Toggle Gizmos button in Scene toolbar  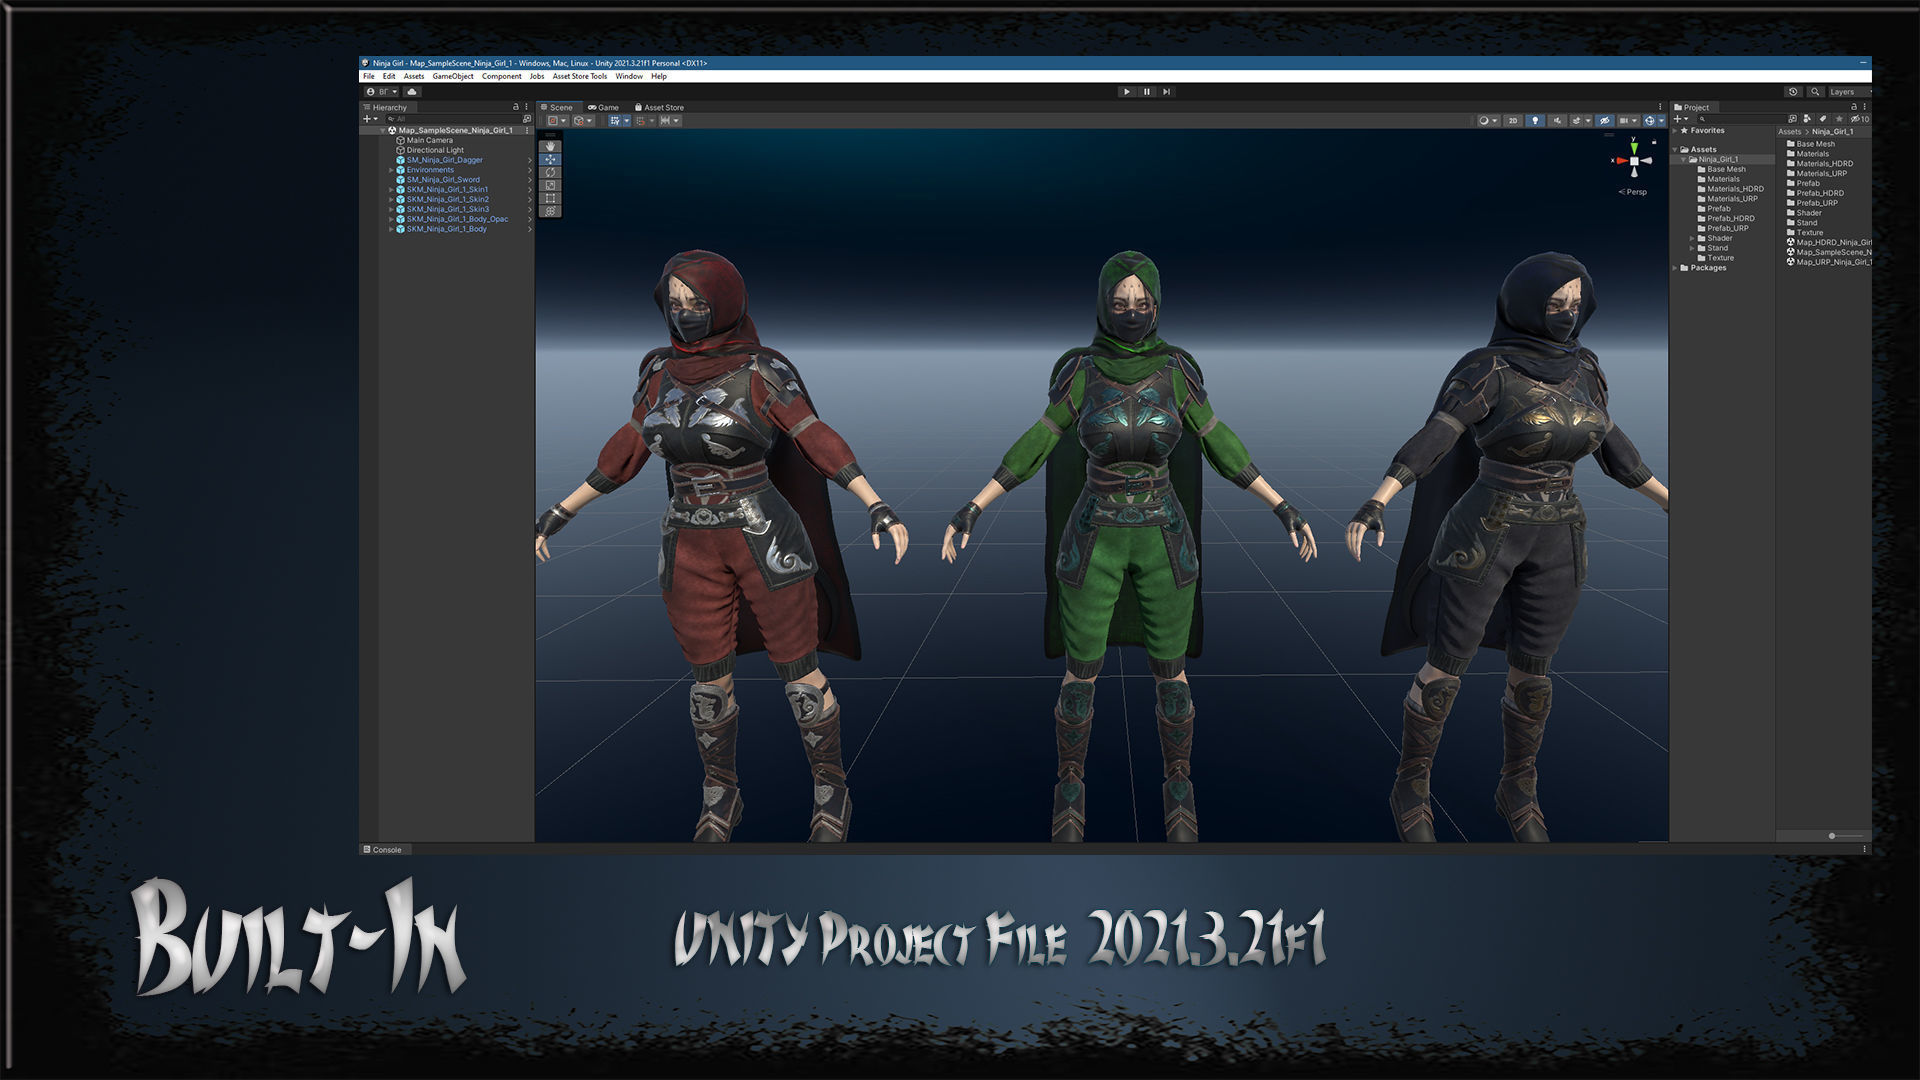[x=1651, y=121]
